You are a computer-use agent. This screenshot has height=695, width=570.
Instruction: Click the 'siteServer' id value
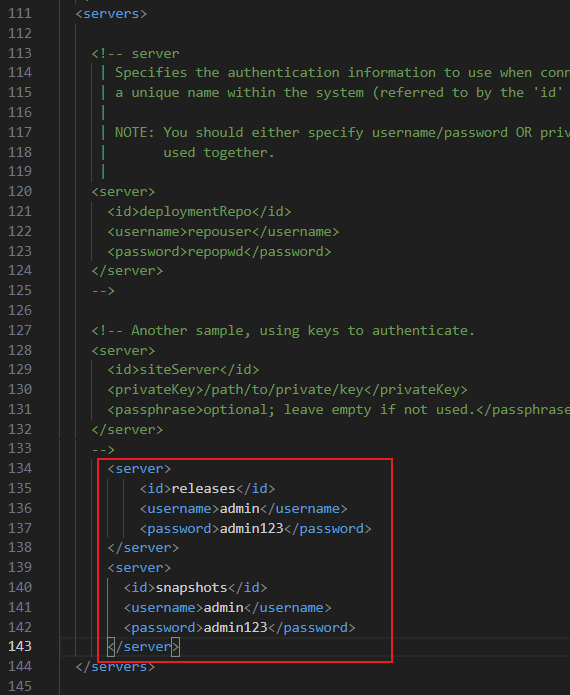tap(180, 370)
